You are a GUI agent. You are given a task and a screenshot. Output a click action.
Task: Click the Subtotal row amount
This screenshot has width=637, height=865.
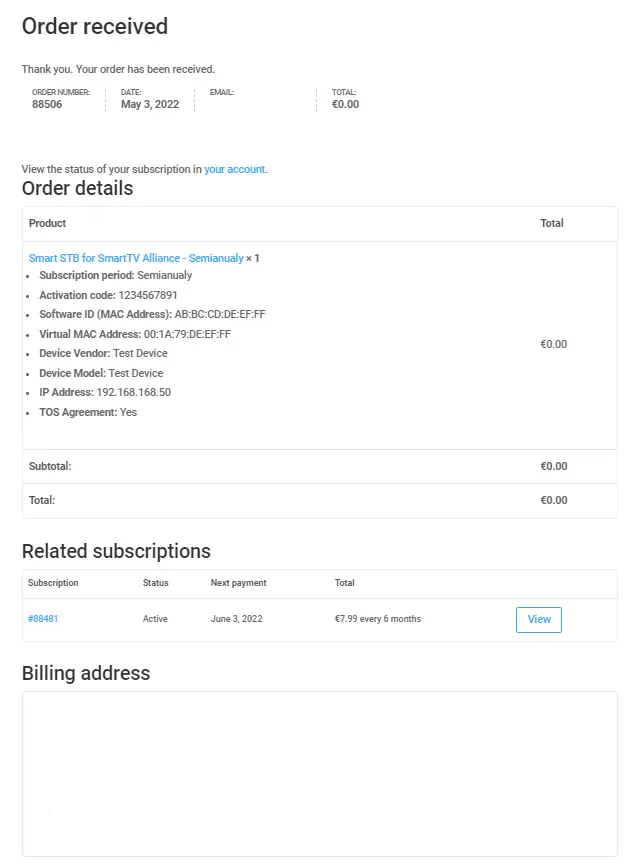coord(554,466)
